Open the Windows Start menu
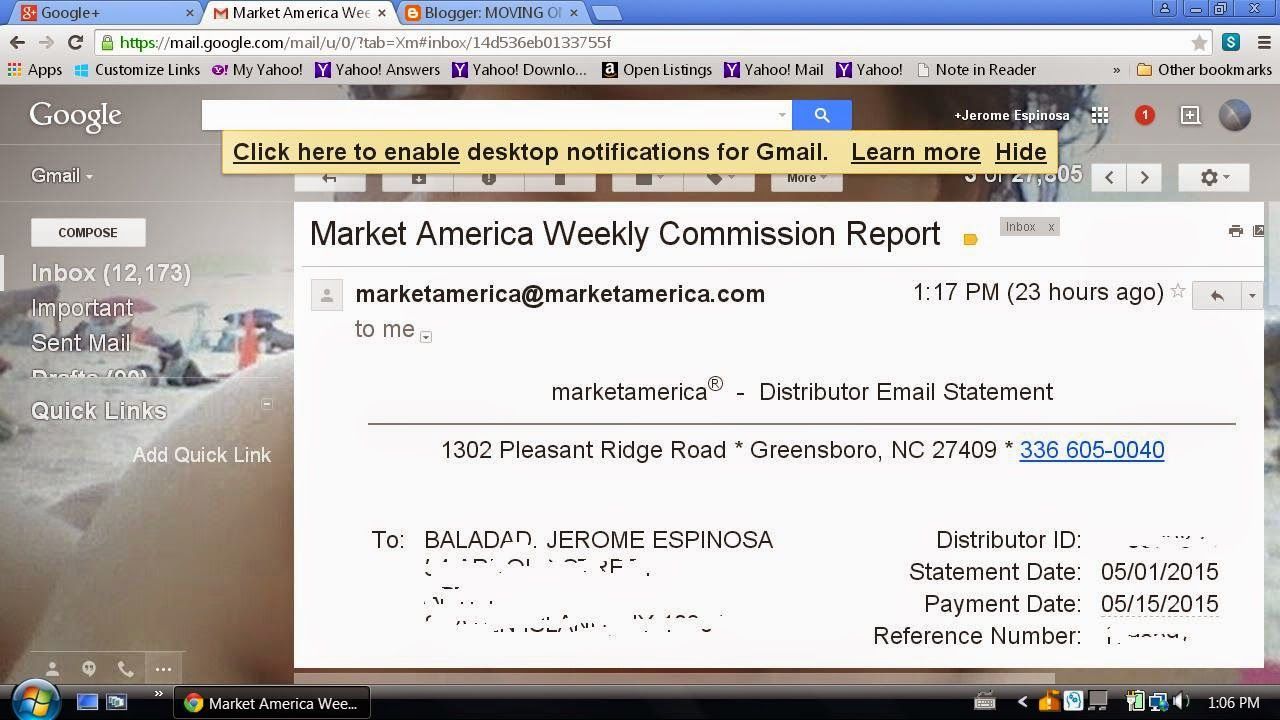The height and width of the screenshot is (720, 1280). (35, 700)
